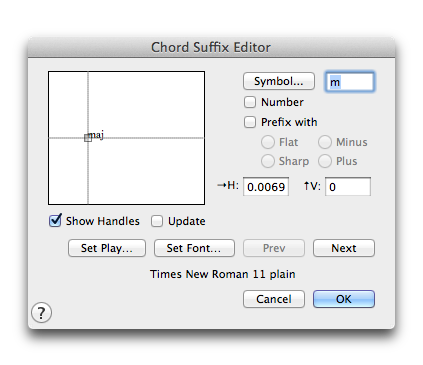Confirm with the OK button
423x365 pixels.
(344, 299)
